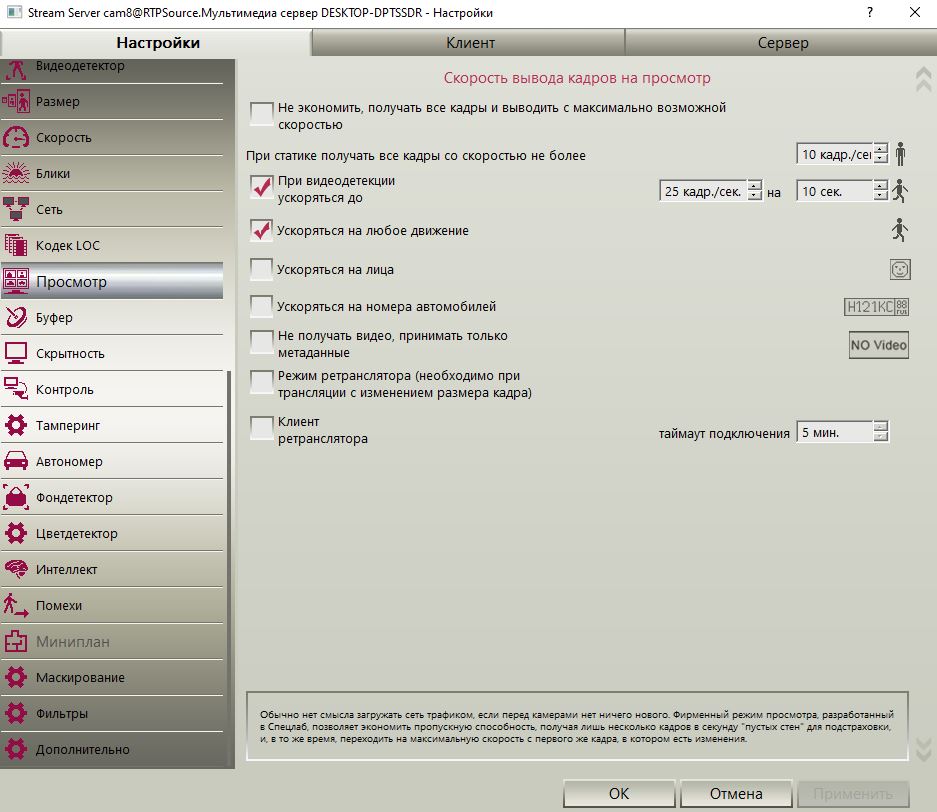
Task: Select the Тамперинг gear icon
Action: click(16, 425)
